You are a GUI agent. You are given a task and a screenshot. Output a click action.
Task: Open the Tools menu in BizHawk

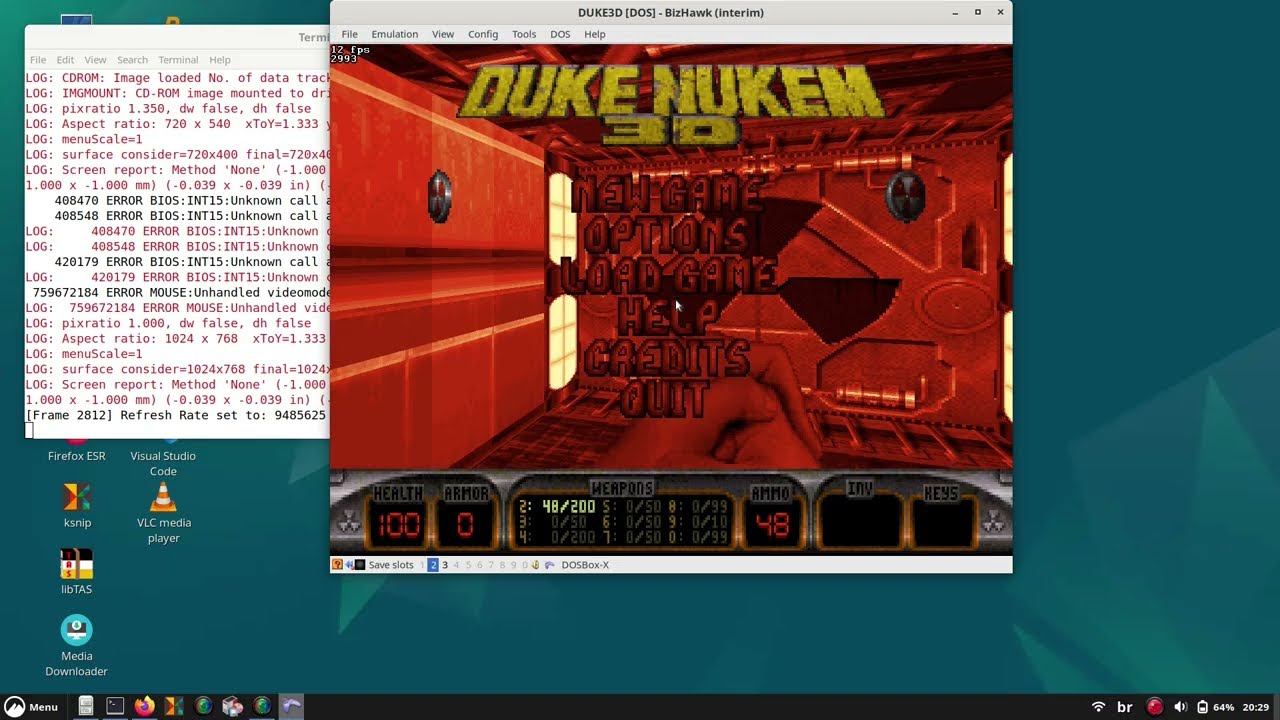pyautogui.click(x=524, y=34)
